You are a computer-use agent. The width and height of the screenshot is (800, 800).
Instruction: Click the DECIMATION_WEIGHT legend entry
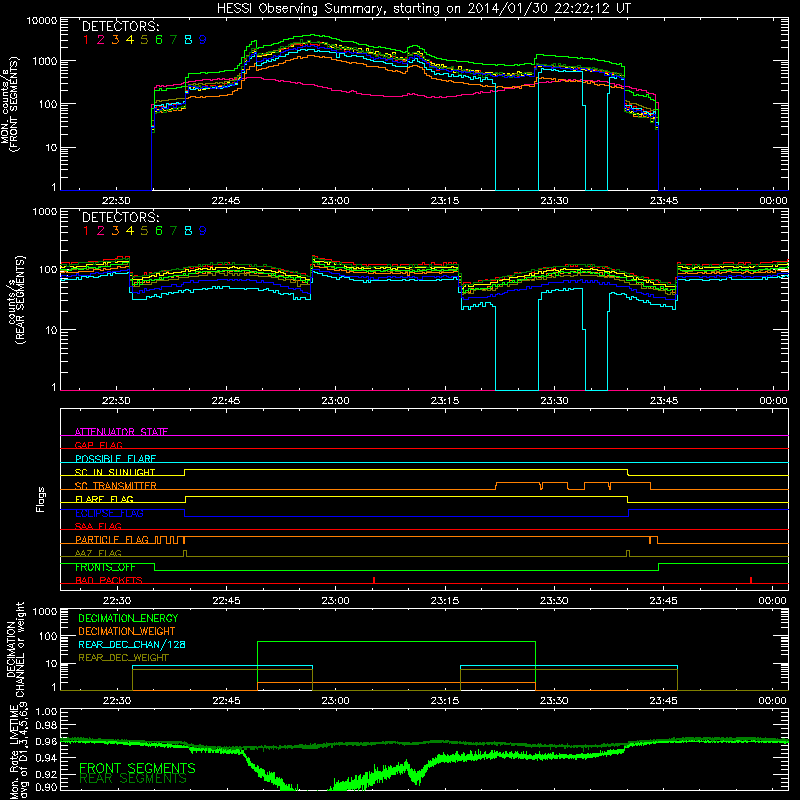[127, 631]
